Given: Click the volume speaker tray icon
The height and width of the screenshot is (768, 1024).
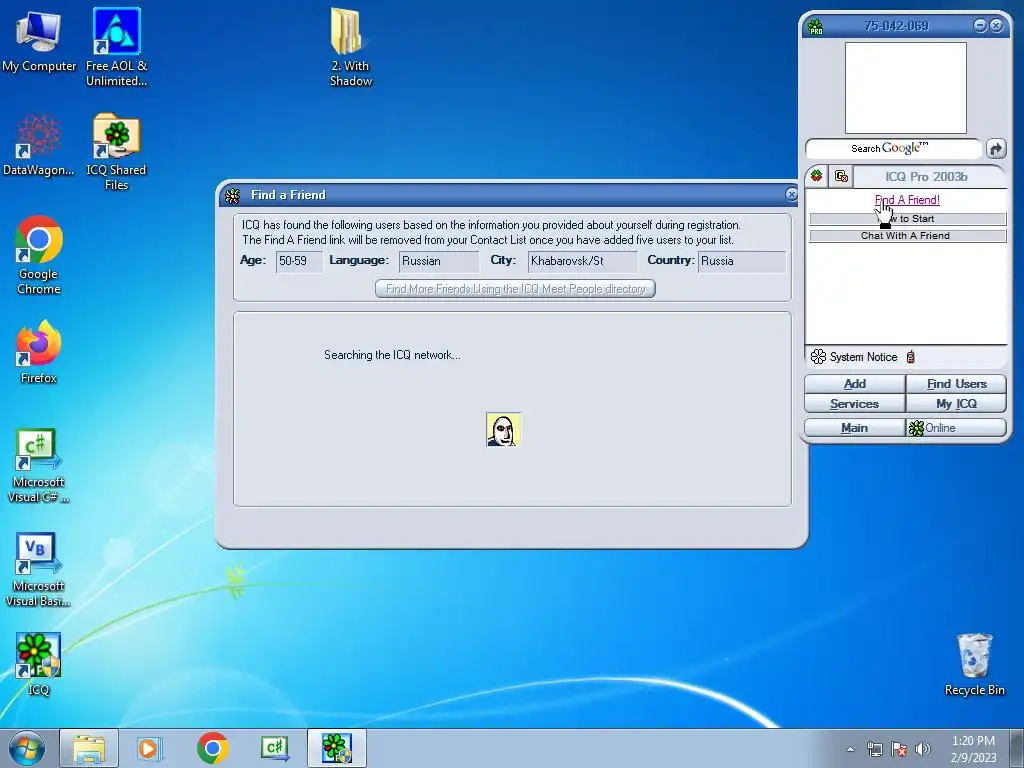Looking at the screenshot, I should point(922,749).
